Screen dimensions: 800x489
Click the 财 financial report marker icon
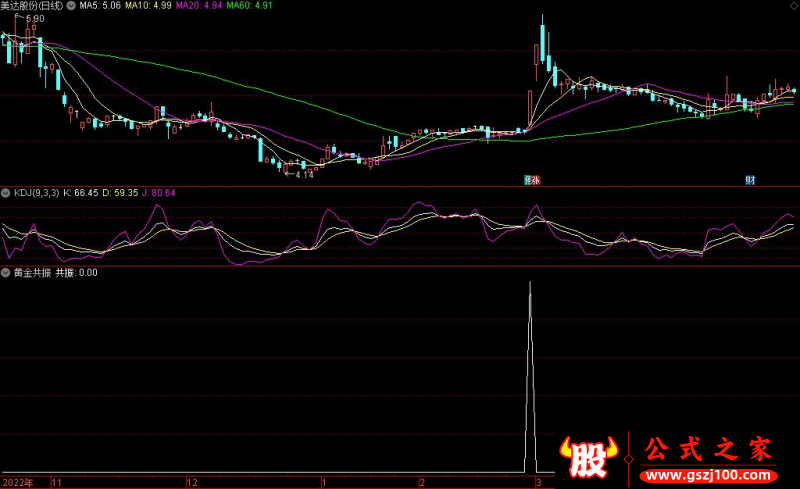click(x=749, y=180)
